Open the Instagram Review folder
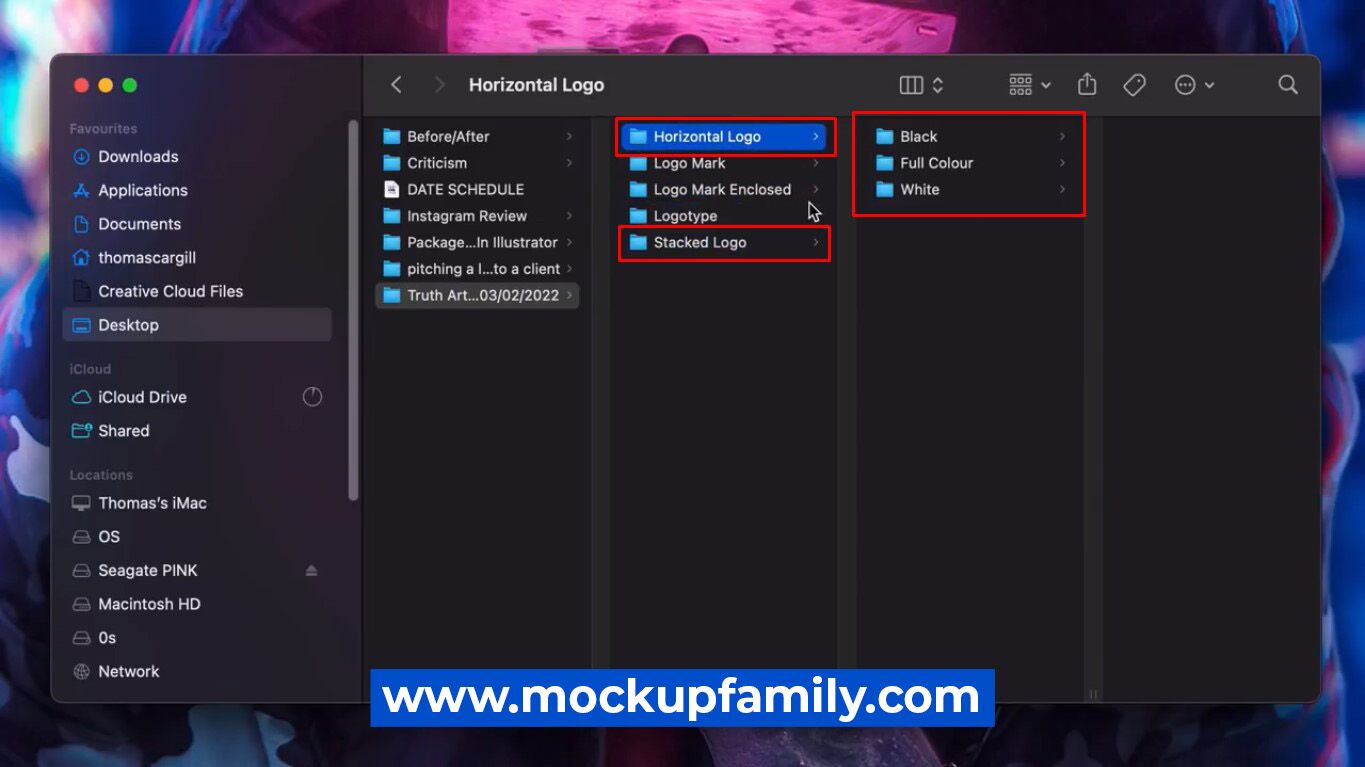The height and width of the screenshot is (767, 1365). click(466, 216)
